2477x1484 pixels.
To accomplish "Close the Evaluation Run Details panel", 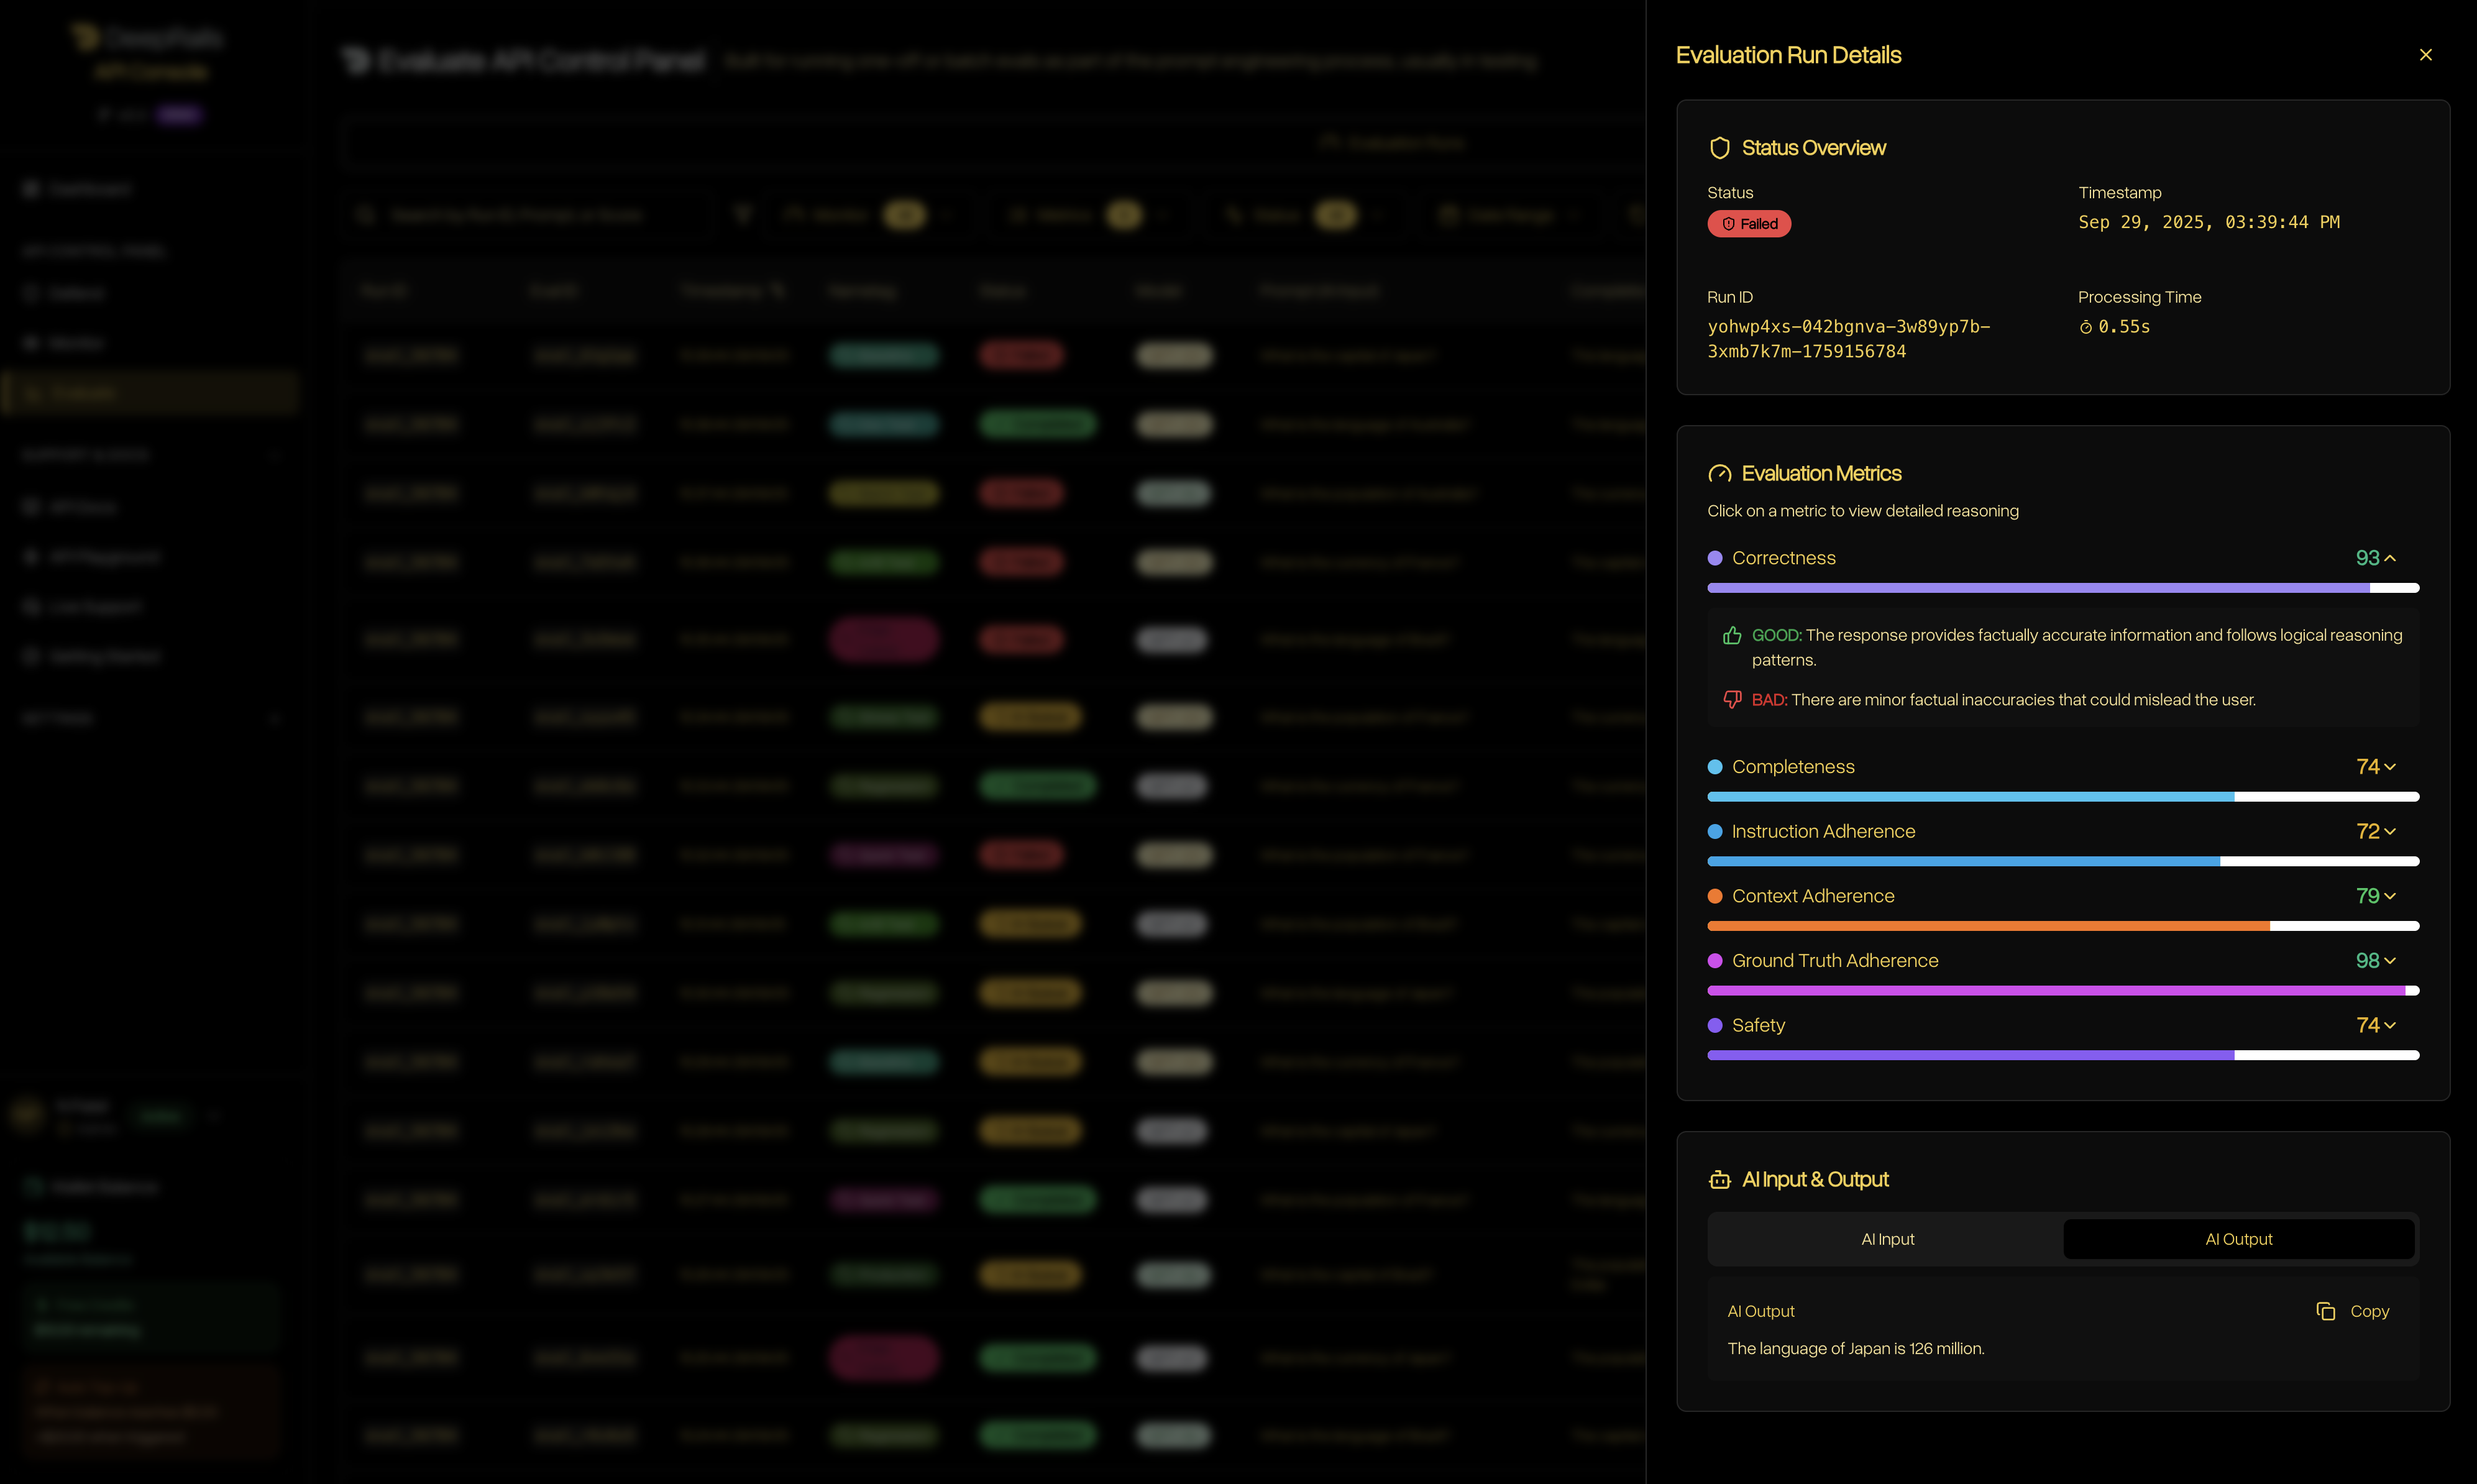I will coord(2425,55).
